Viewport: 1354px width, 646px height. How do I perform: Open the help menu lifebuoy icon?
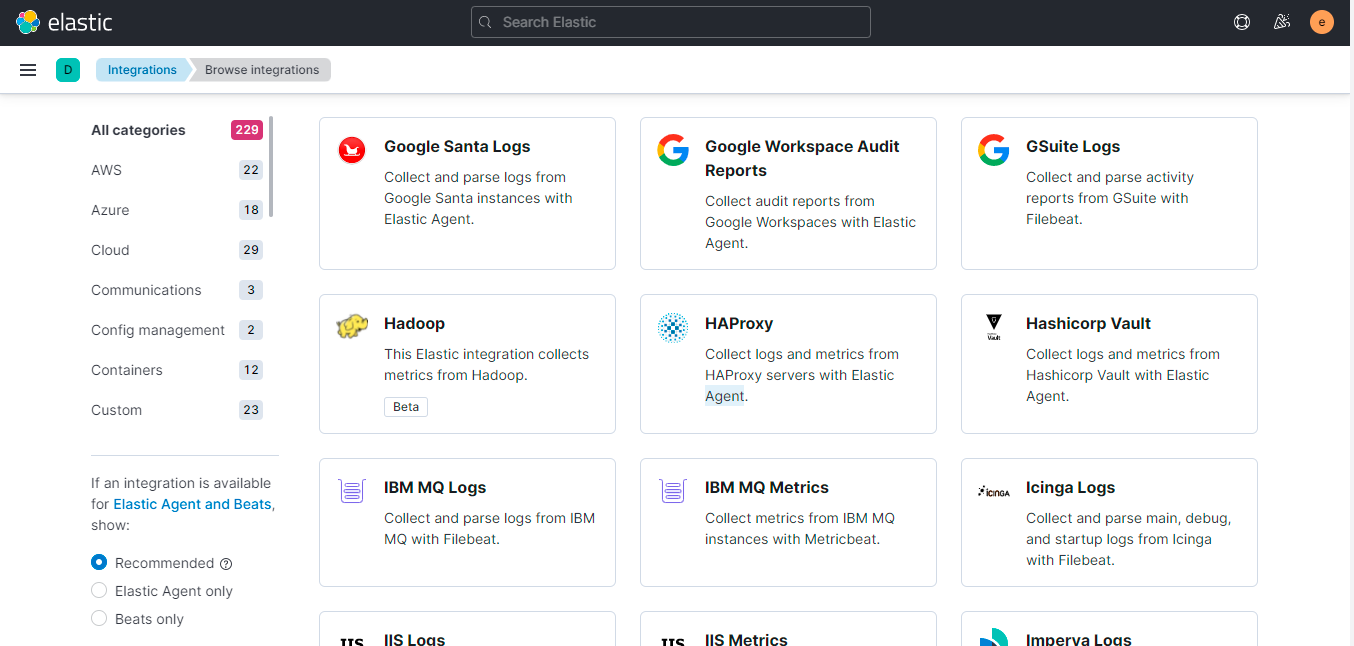click(1242, 22)
